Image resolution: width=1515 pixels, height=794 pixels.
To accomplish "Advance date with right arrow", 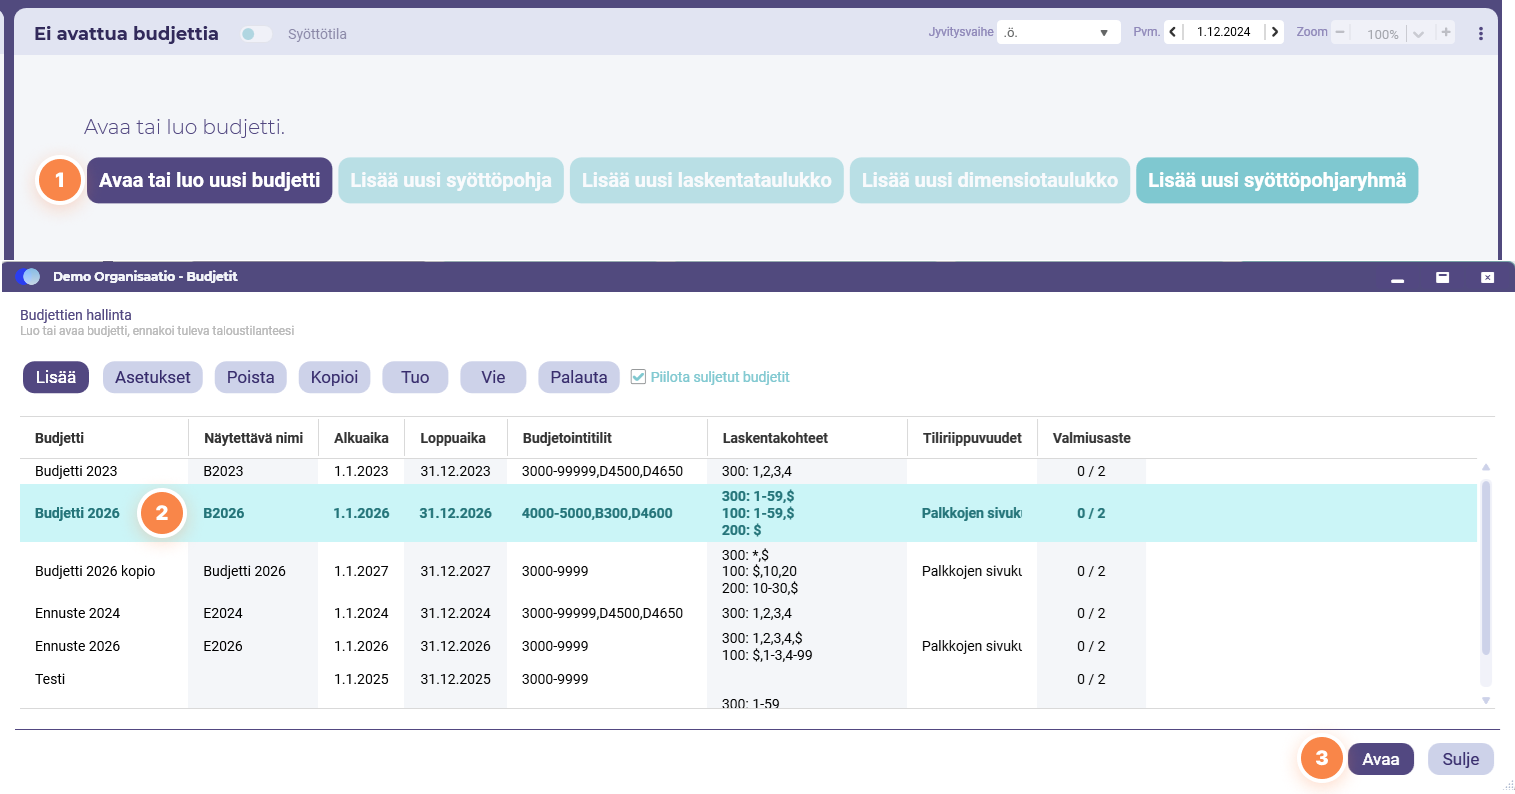I will (1274, 32).
